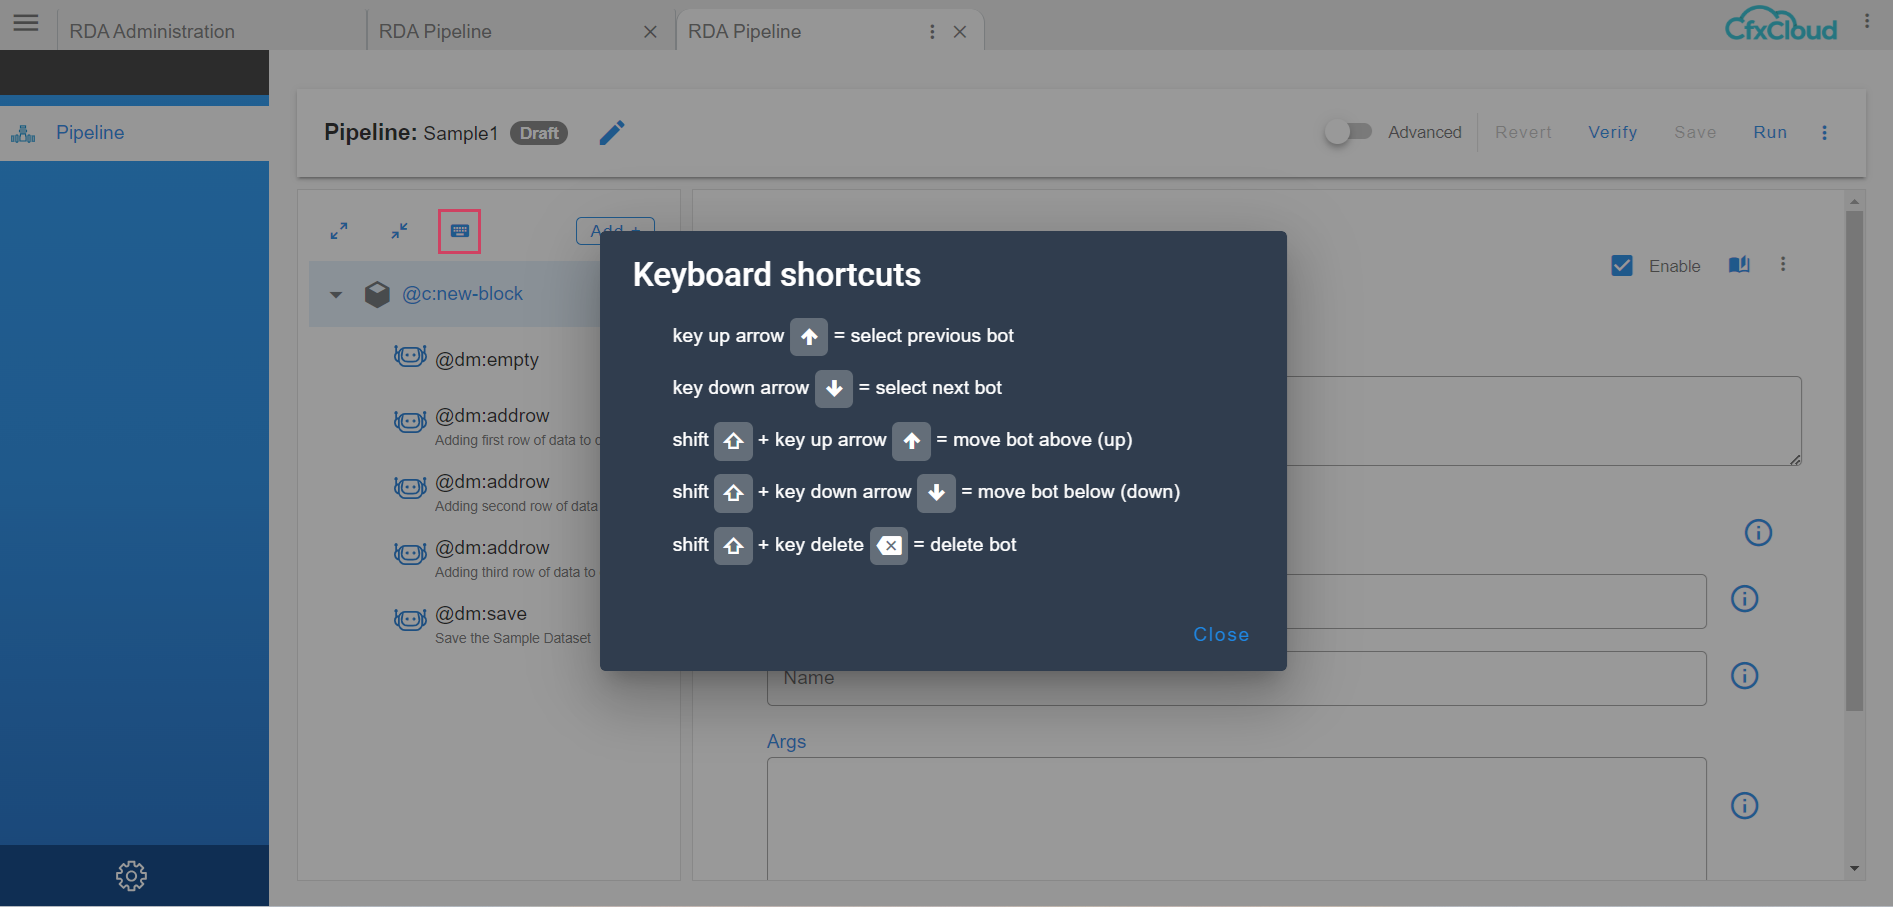Rename pipeline using the pencil edit icon
Image resolution: width=1893 pixels, height=907 pixels.
612,132
